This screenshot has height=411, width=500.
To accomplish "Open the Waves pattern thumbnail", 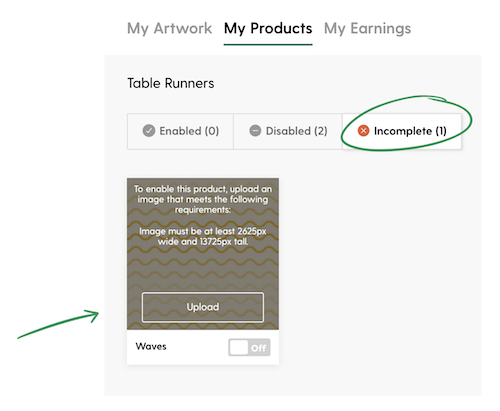I will pyautogui.click(x=203, y=254).
